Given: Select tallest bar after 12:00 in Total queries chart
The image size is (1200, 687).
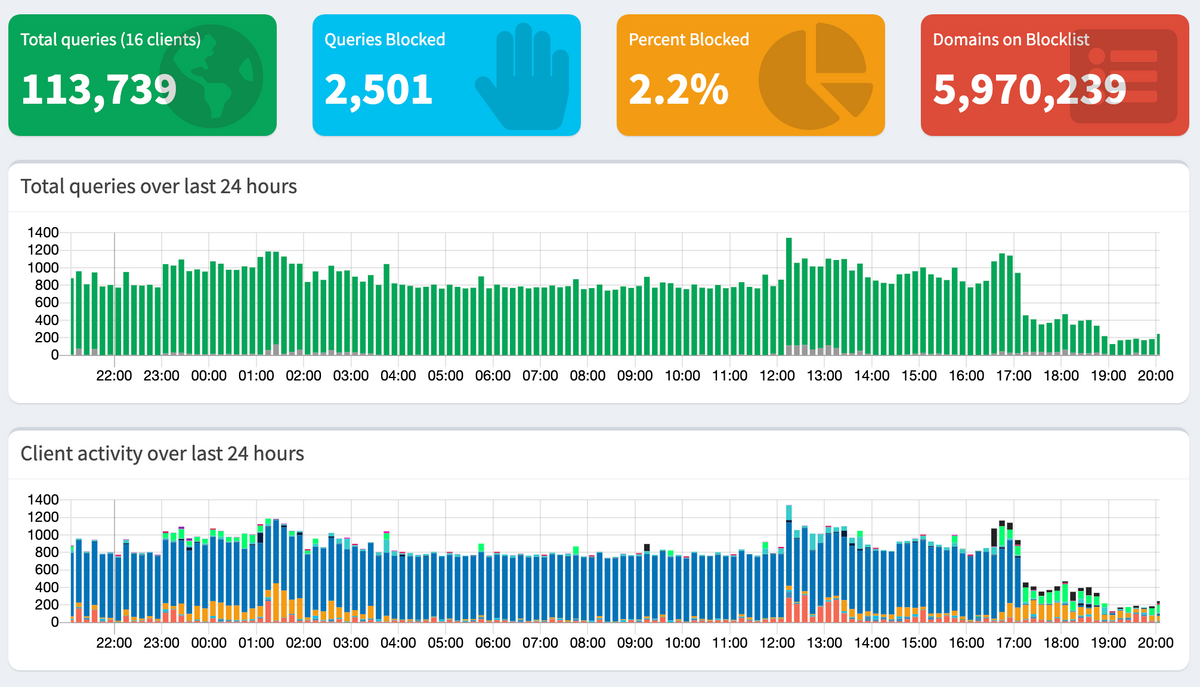Looking at the screenshot, I should click(789, 296).
